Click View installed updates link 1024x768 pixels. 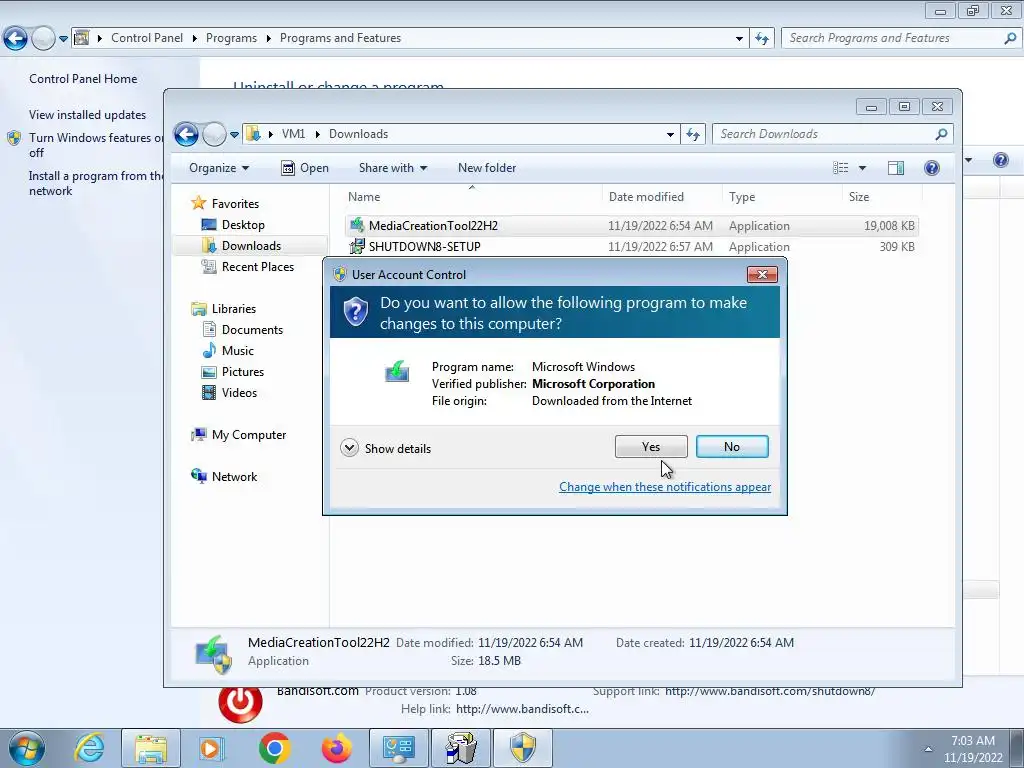[x=88, y=115]
